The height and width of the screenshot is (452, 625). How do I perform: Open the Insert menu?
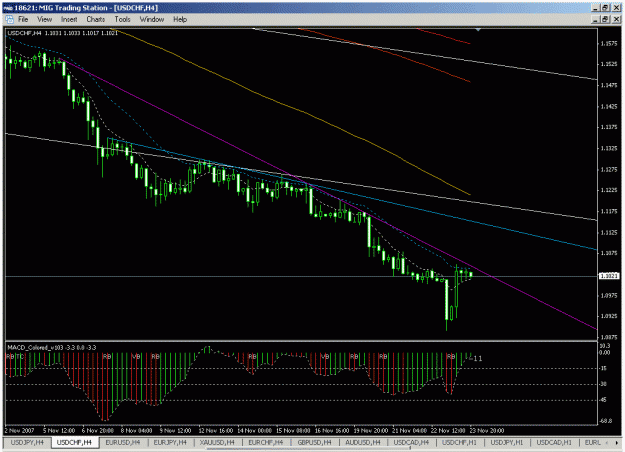click(69, 19)
